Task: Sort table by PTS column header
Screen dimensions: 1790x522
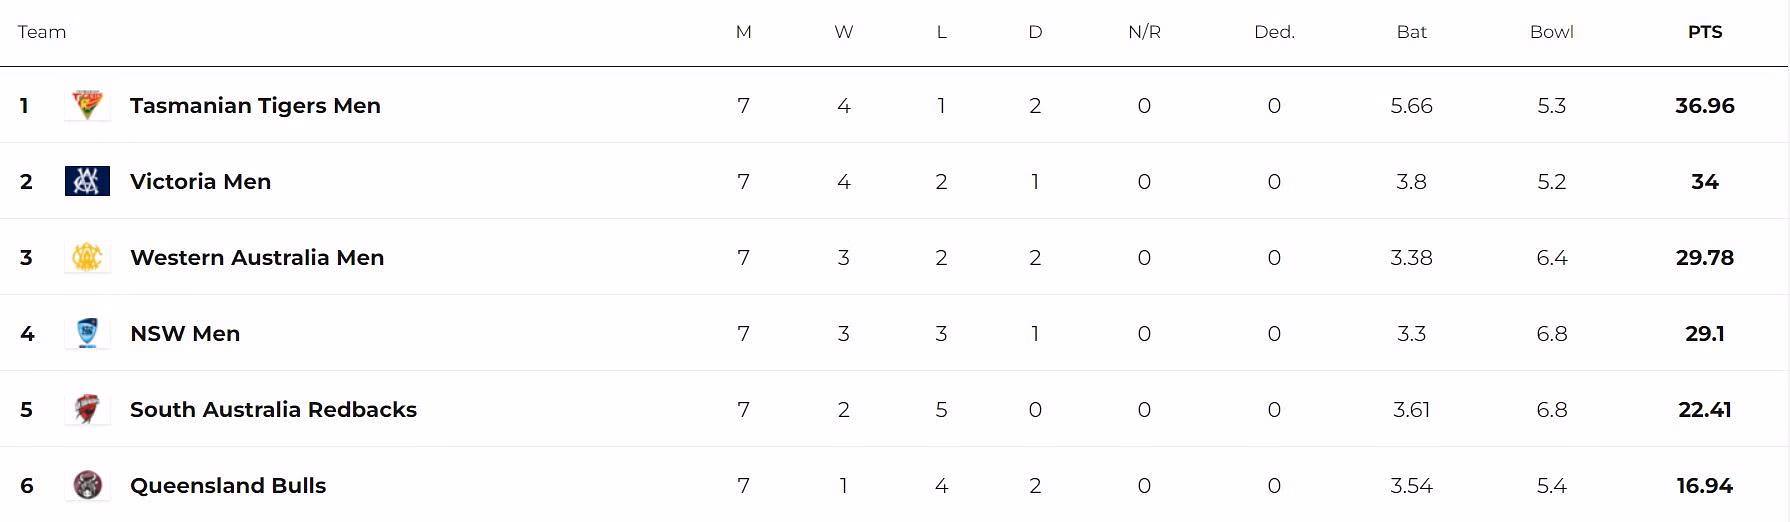Action: (x=1705, y=32)
